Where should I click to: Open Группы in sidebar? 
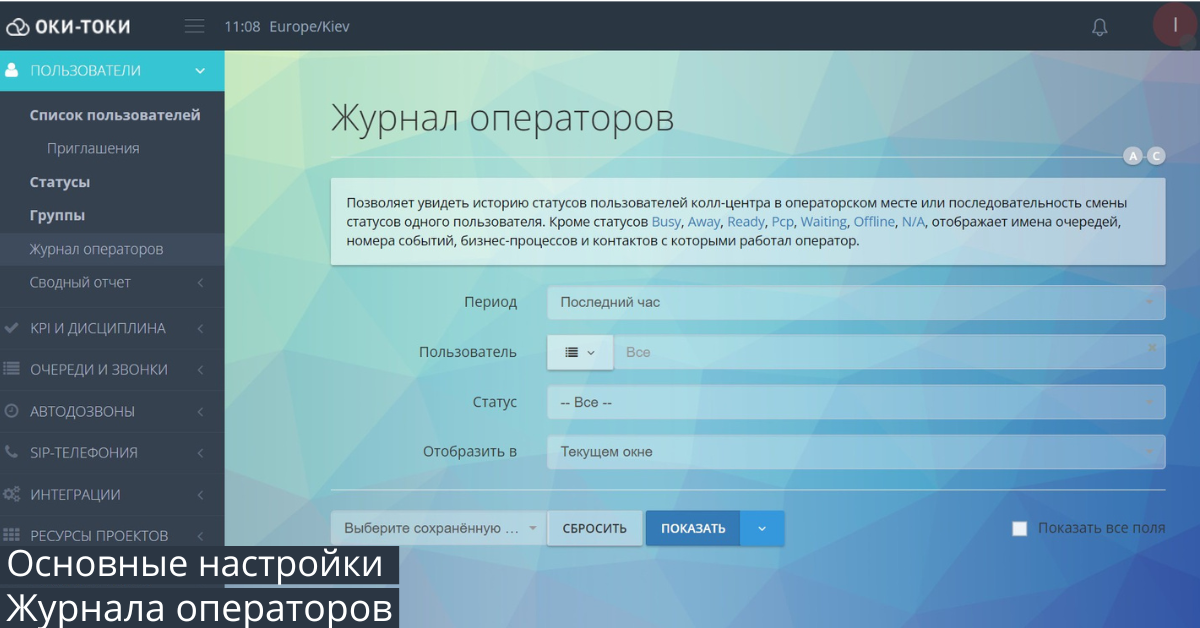point(57,215)
